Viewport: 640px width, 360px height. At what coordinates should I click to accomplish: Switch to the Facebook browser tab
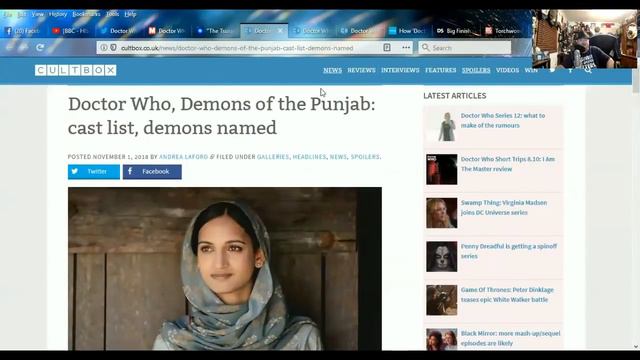point(23,31)
